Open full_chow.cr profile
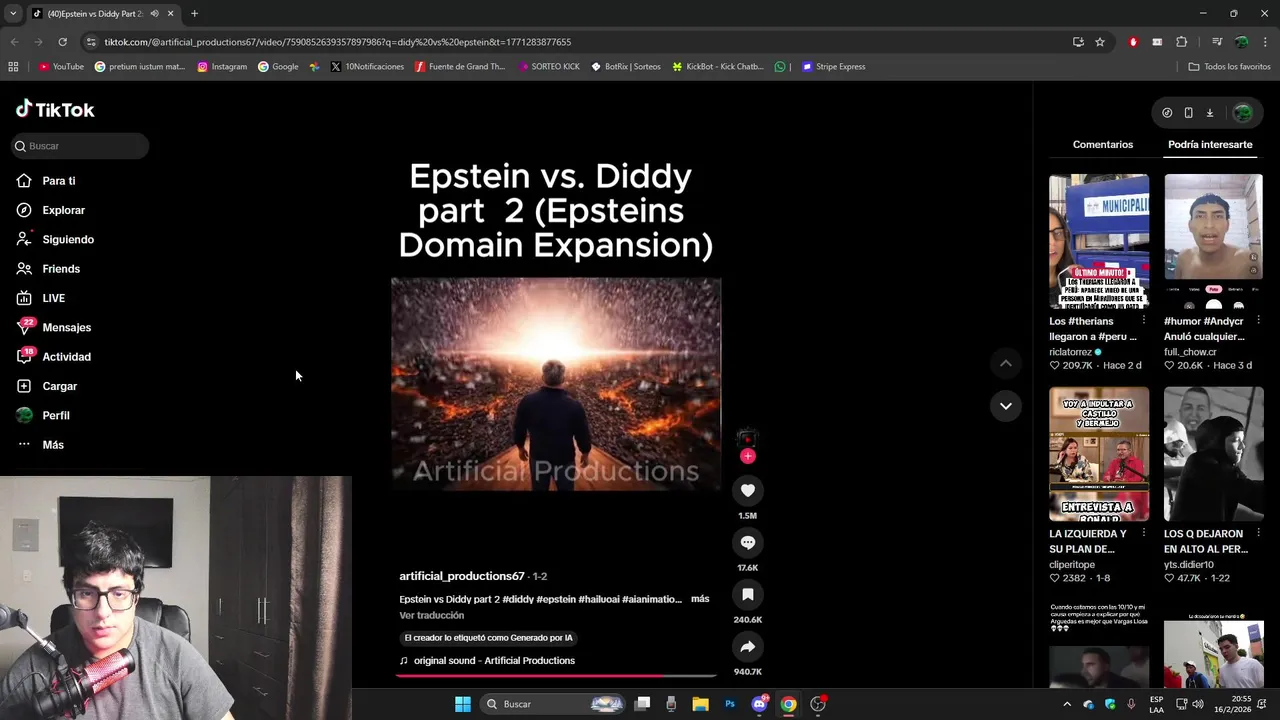Viewport: 1280px width, 720px height. 1190,352
